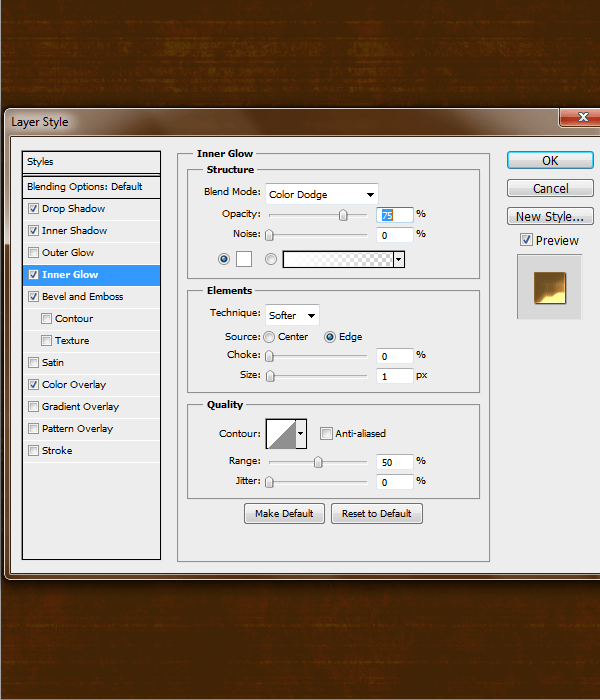Choose Center as the glow source
This screenshot has height=700, width=600.
269,337
